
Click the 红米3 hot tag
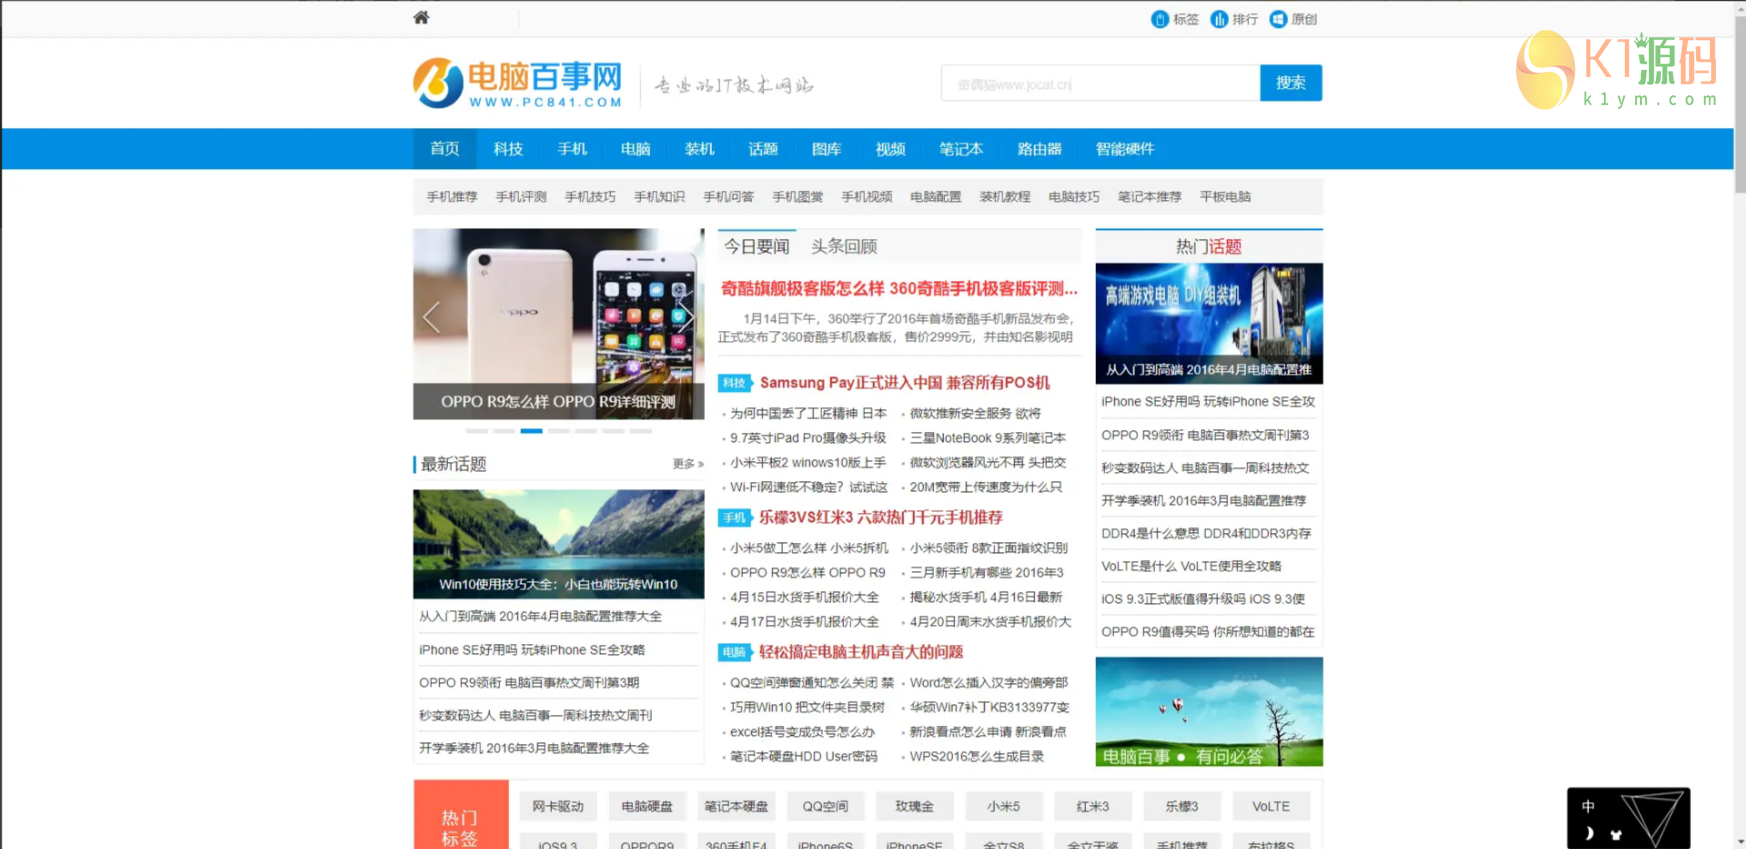coord(1092,806)
